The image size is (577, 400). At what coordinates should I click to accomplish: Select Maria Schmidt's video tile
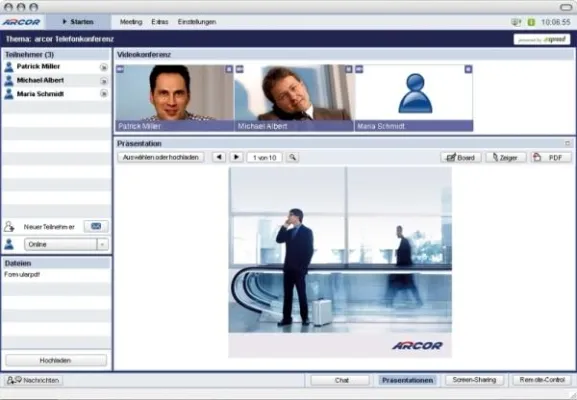tap(414, 98)
